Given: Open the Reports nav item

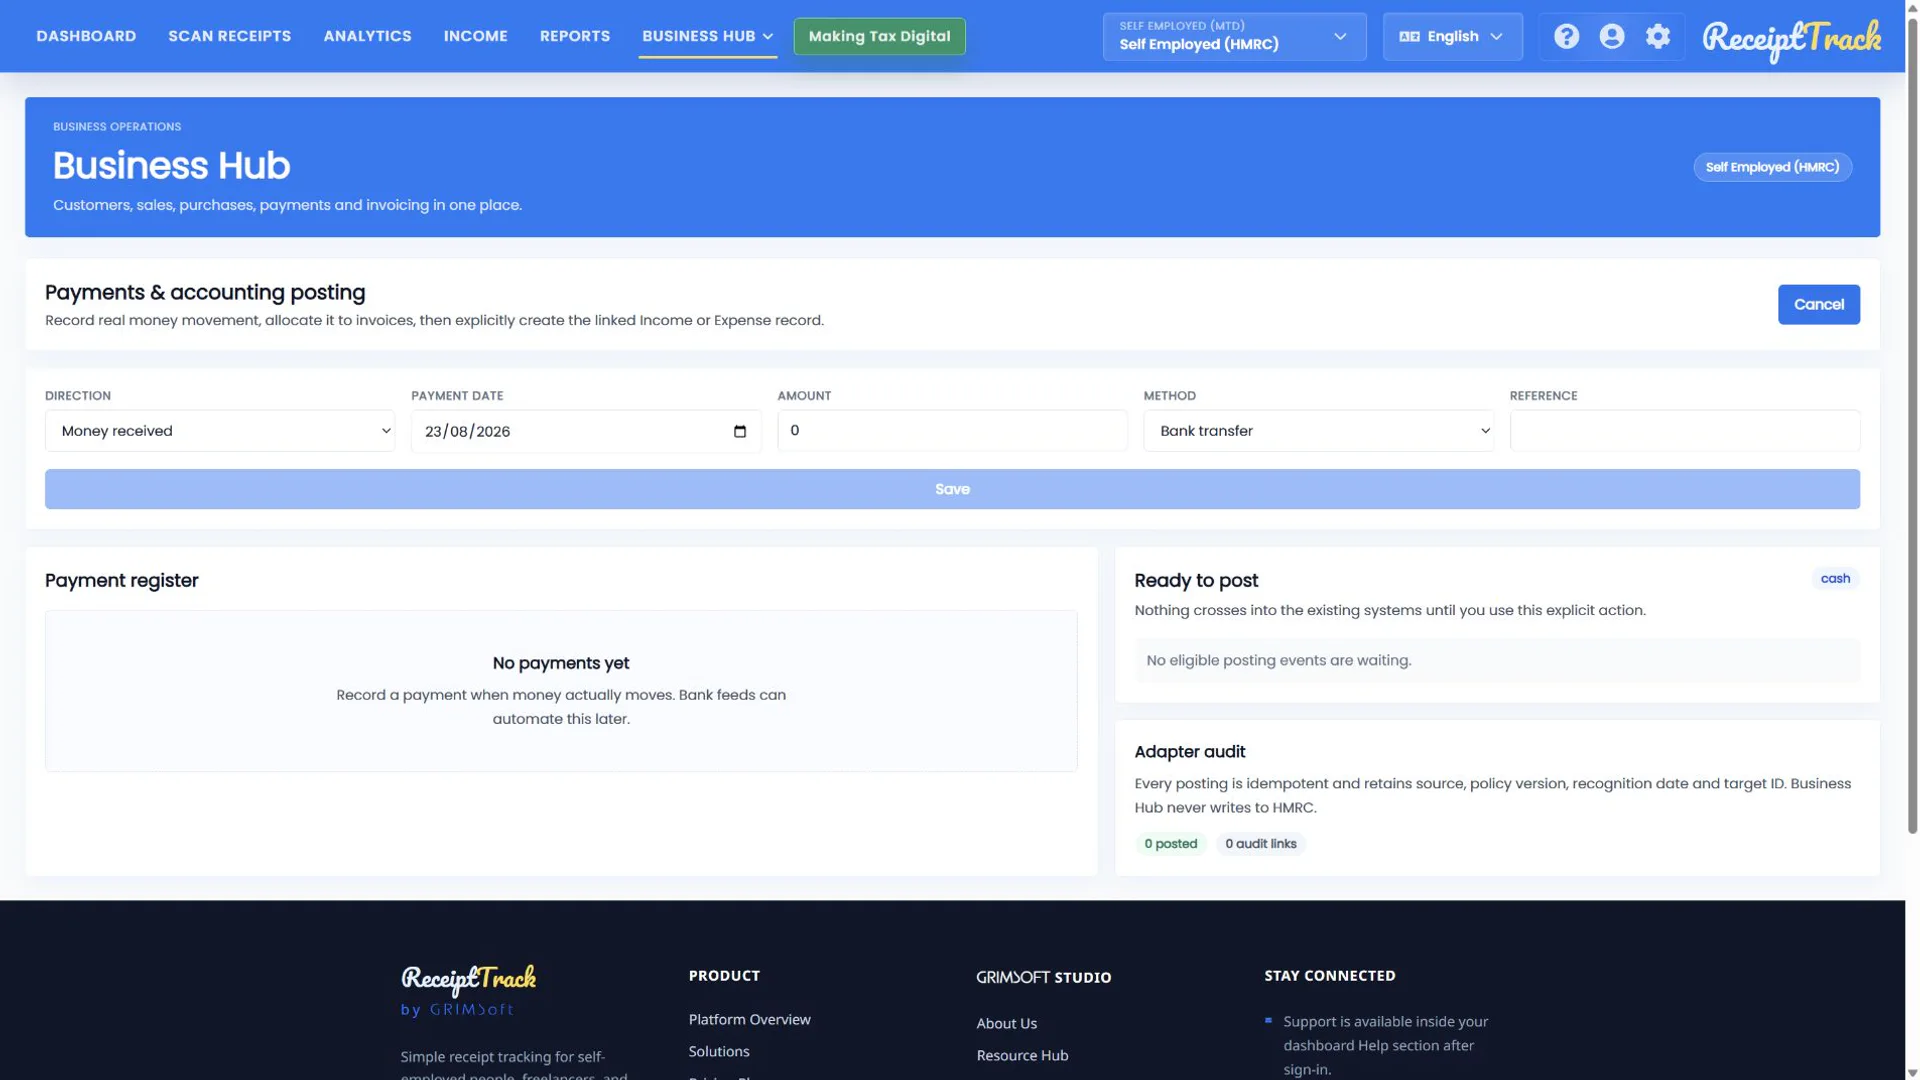Looking at the screenshot, I should pos(575,36).
